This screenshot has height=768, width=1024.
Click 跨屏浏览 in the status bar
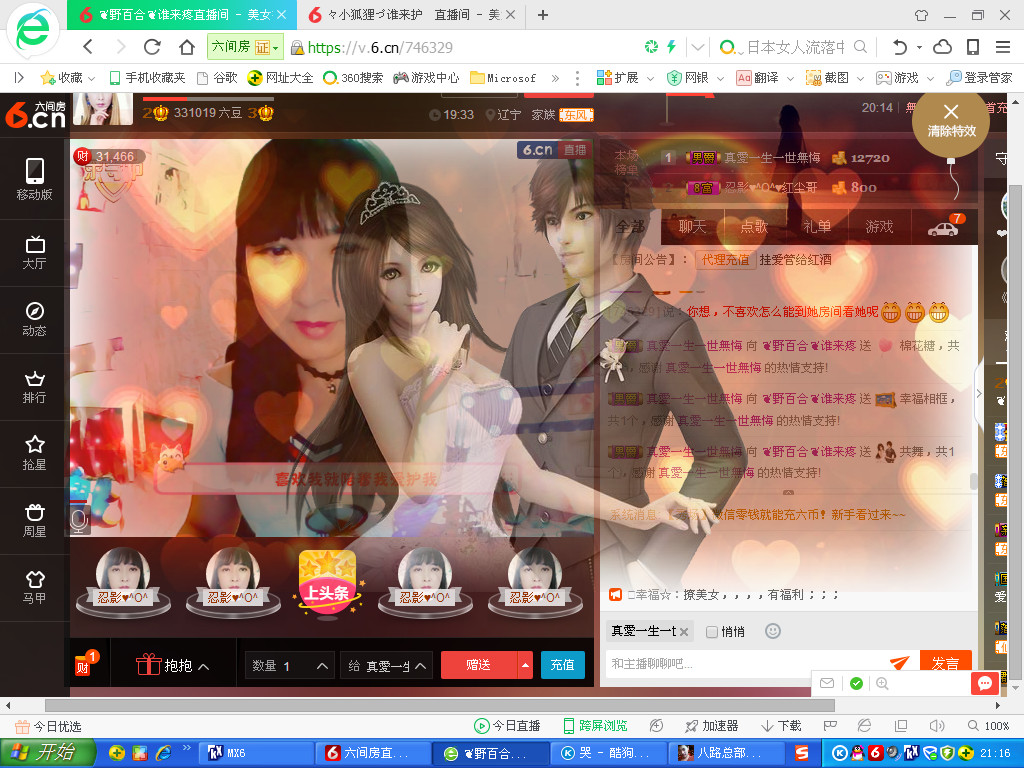click(x=595, y=726)
